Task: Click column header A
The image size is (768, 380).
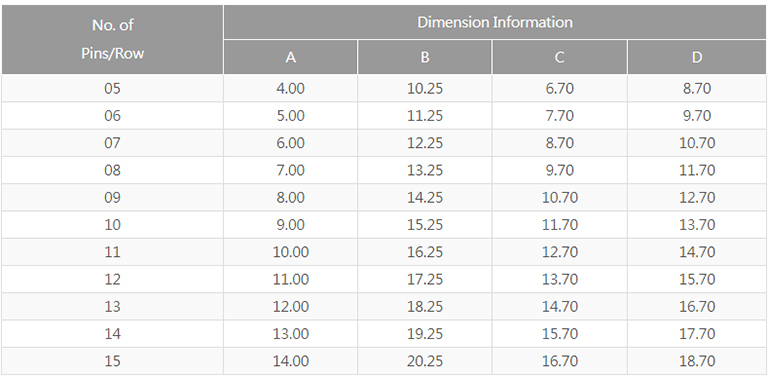Action: 290,57
